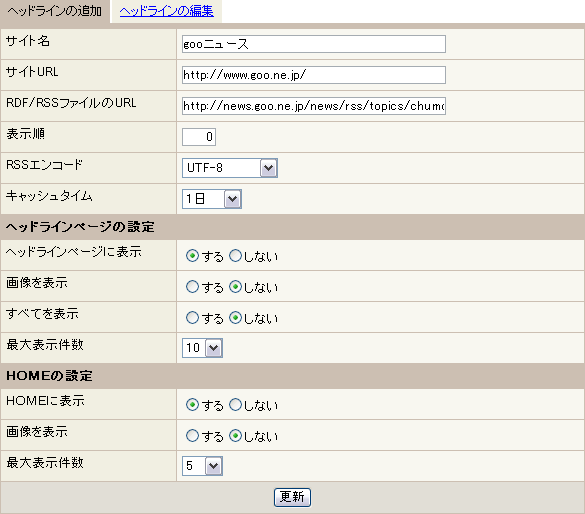Click the サイトURL input field
The image size is (585, 514).
314,75
